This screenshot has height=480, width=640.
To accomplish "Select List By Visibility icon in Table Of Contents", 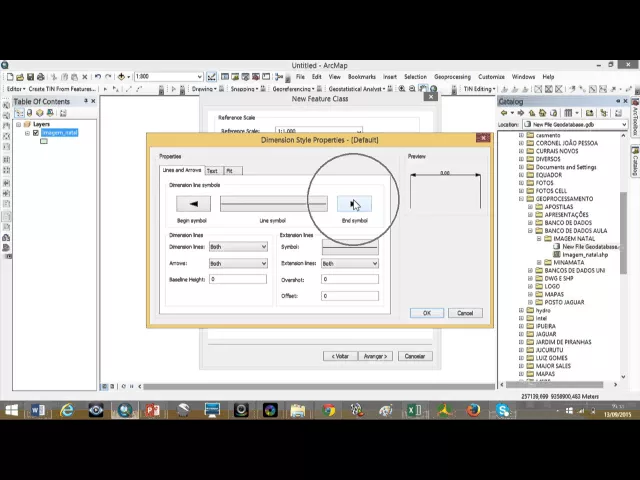I will [x=40, y=113].
